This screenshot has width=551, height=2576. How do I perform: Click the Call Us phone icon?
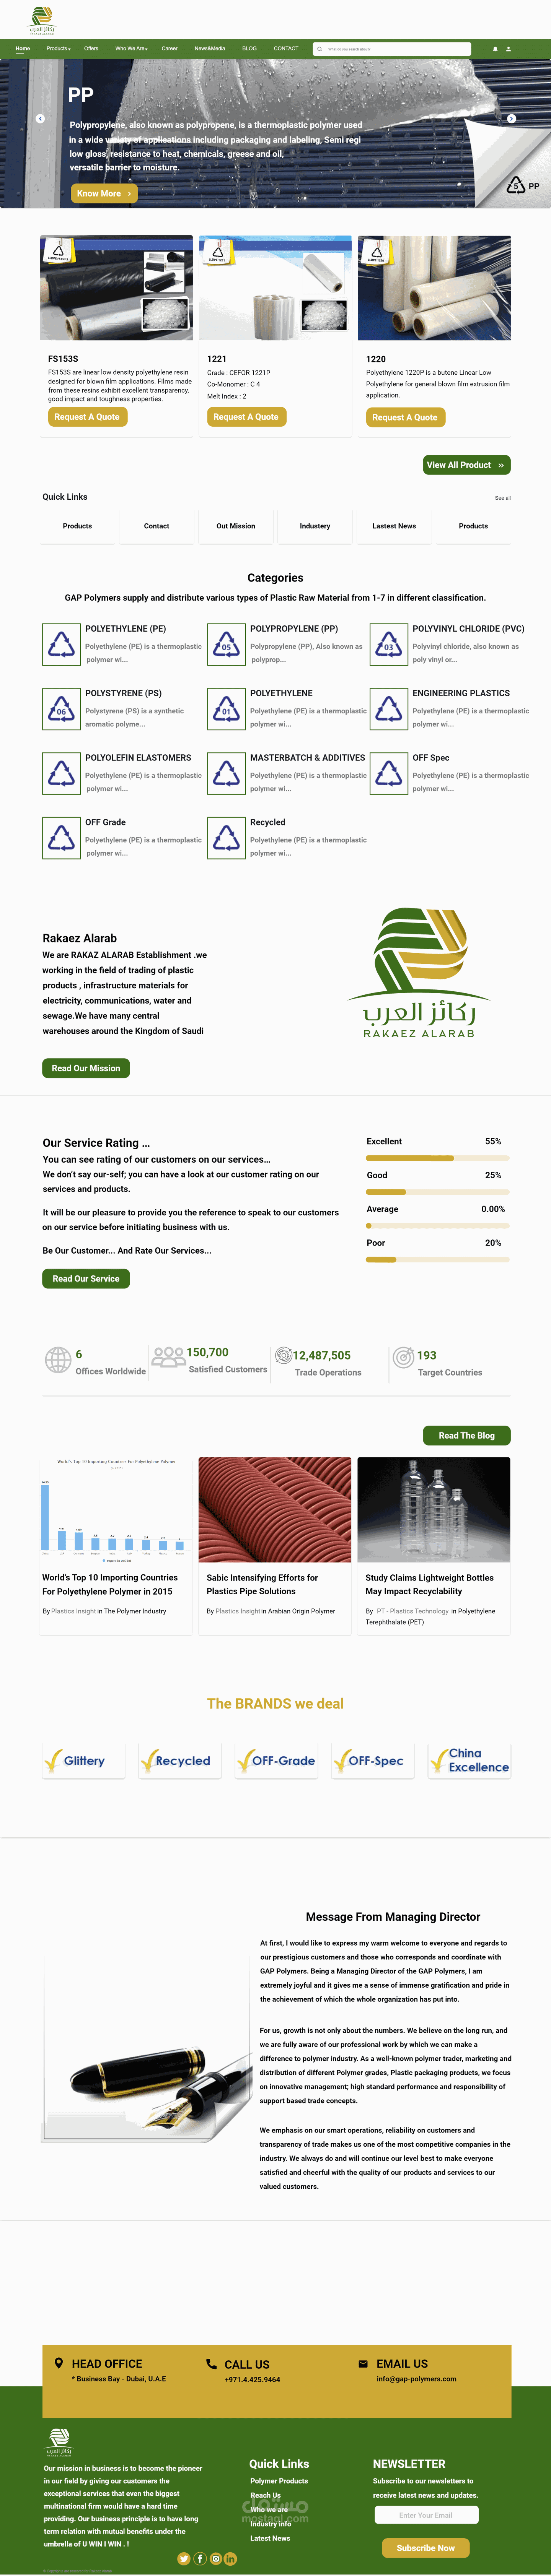click(211, 2364)
